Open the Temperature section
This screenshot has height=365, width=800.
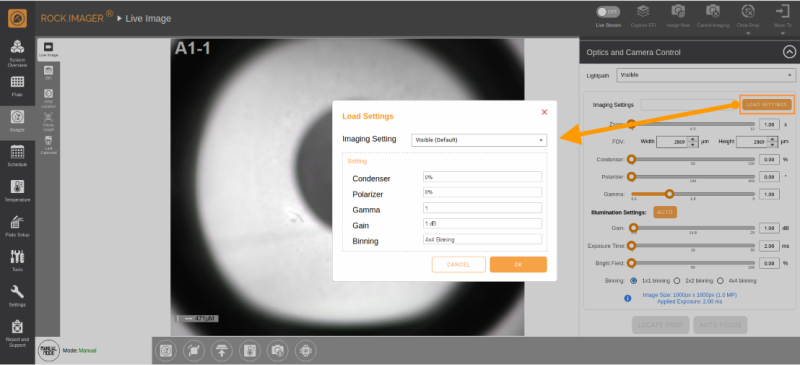pyautogui.click(x=17, y=191)
